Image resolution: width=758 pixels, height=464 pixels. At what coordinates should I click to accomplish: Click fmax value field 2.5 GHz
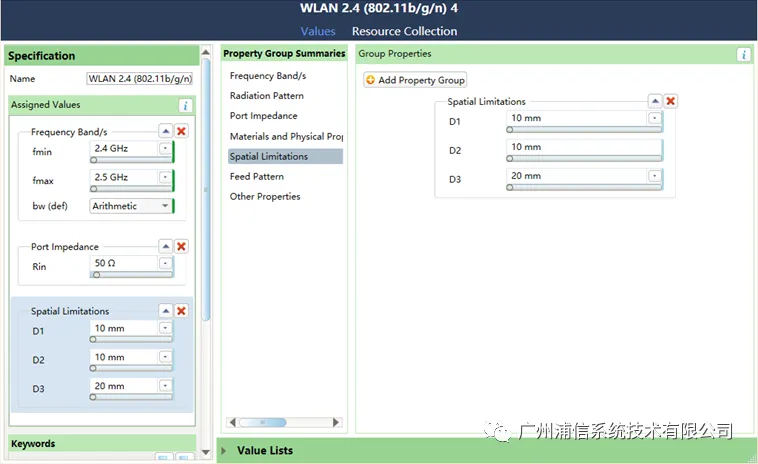[124, 177]
